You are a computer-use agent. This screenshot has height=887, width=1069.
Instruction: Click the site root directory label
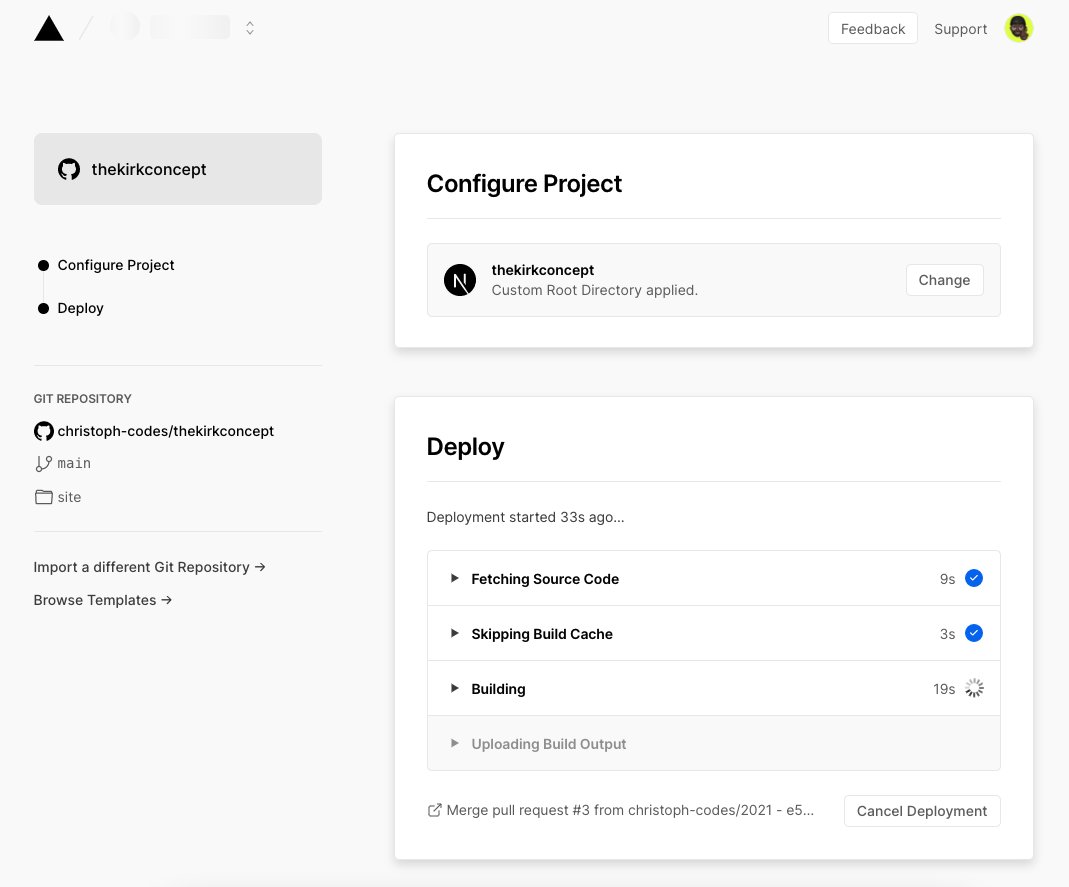coord(69,497)
